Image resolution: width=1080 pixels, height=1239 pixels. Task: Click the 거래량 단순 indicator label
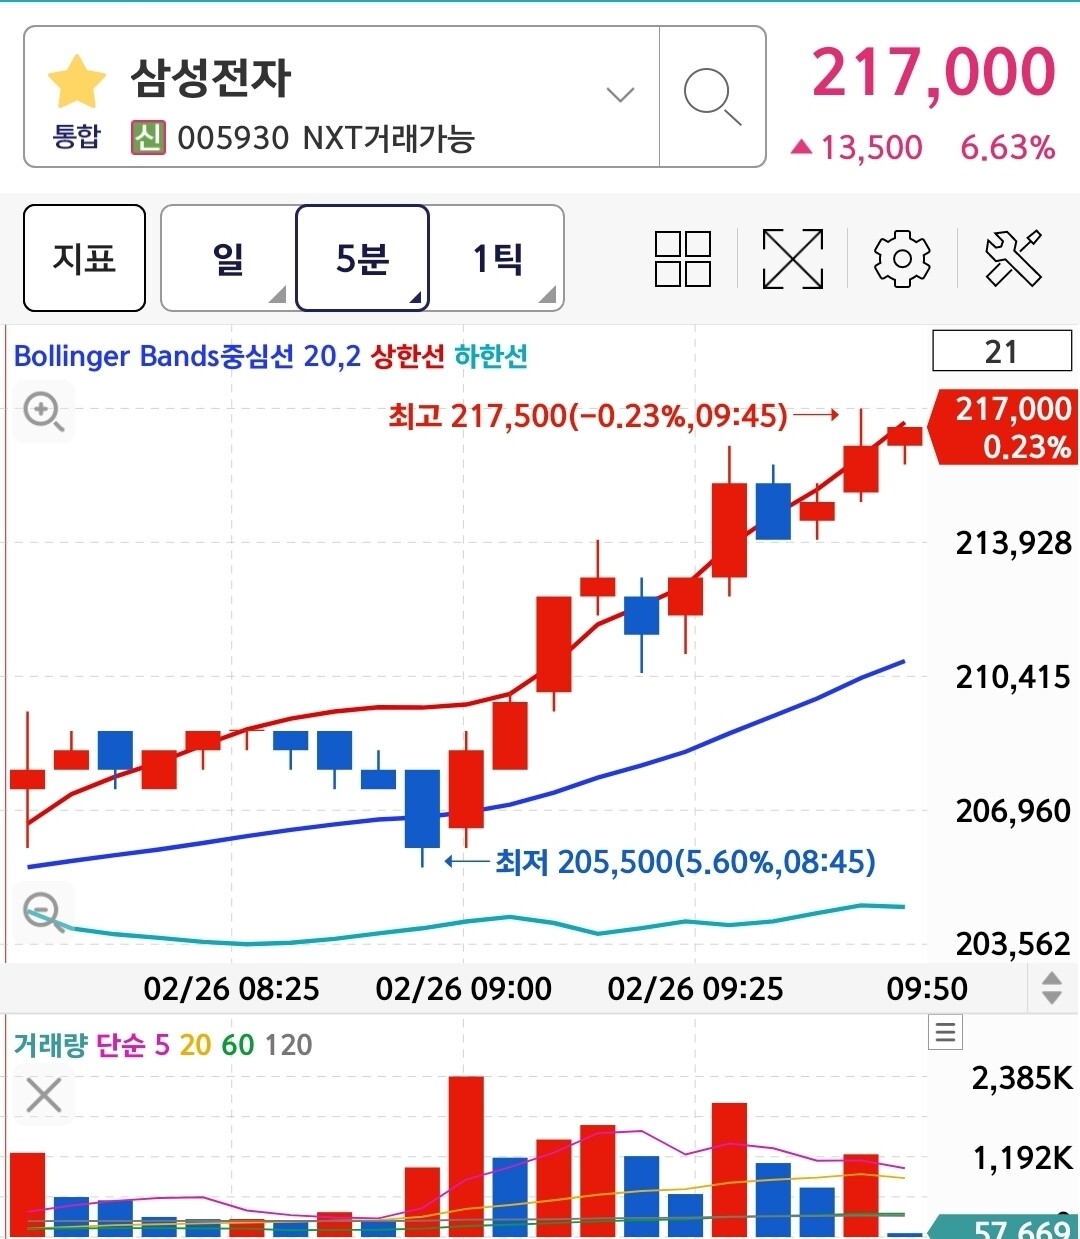(x=79, y=1045)
